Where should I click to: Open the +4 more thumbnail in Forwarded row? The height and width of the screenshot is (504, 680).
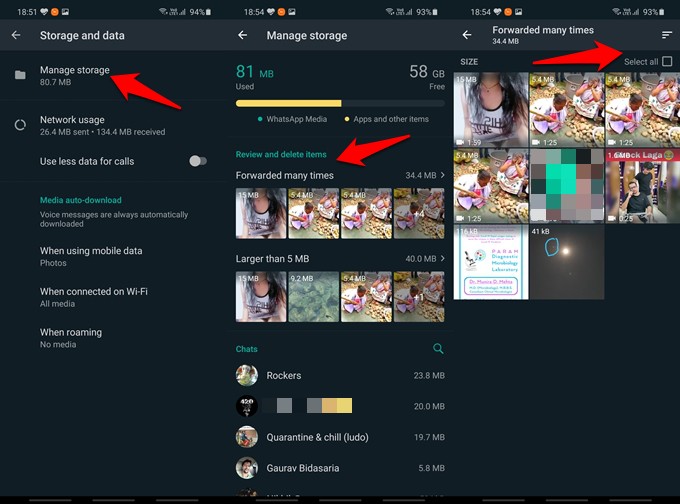(419, 213)
